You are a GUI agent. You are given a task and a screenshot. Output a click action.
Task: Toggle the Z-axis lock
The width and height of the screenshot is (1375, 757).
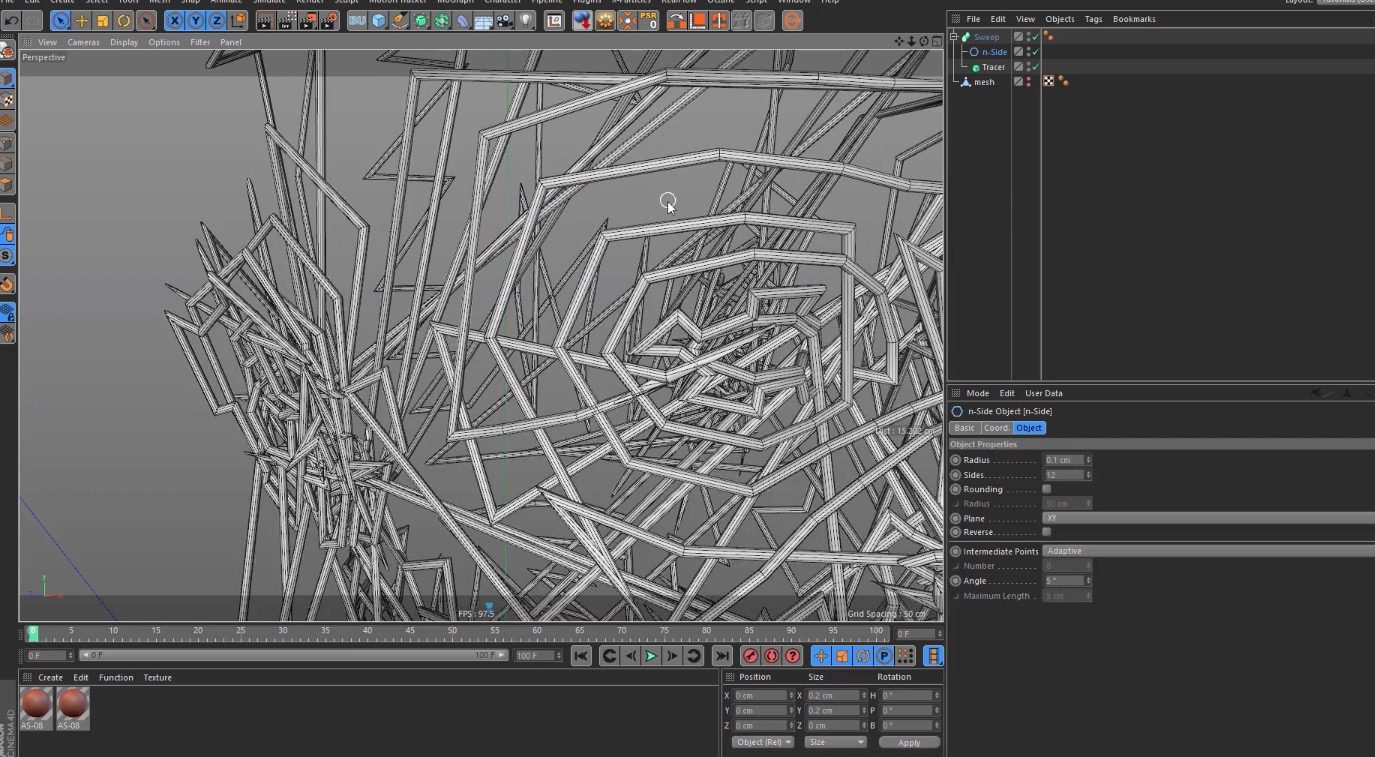pos(217,20)
